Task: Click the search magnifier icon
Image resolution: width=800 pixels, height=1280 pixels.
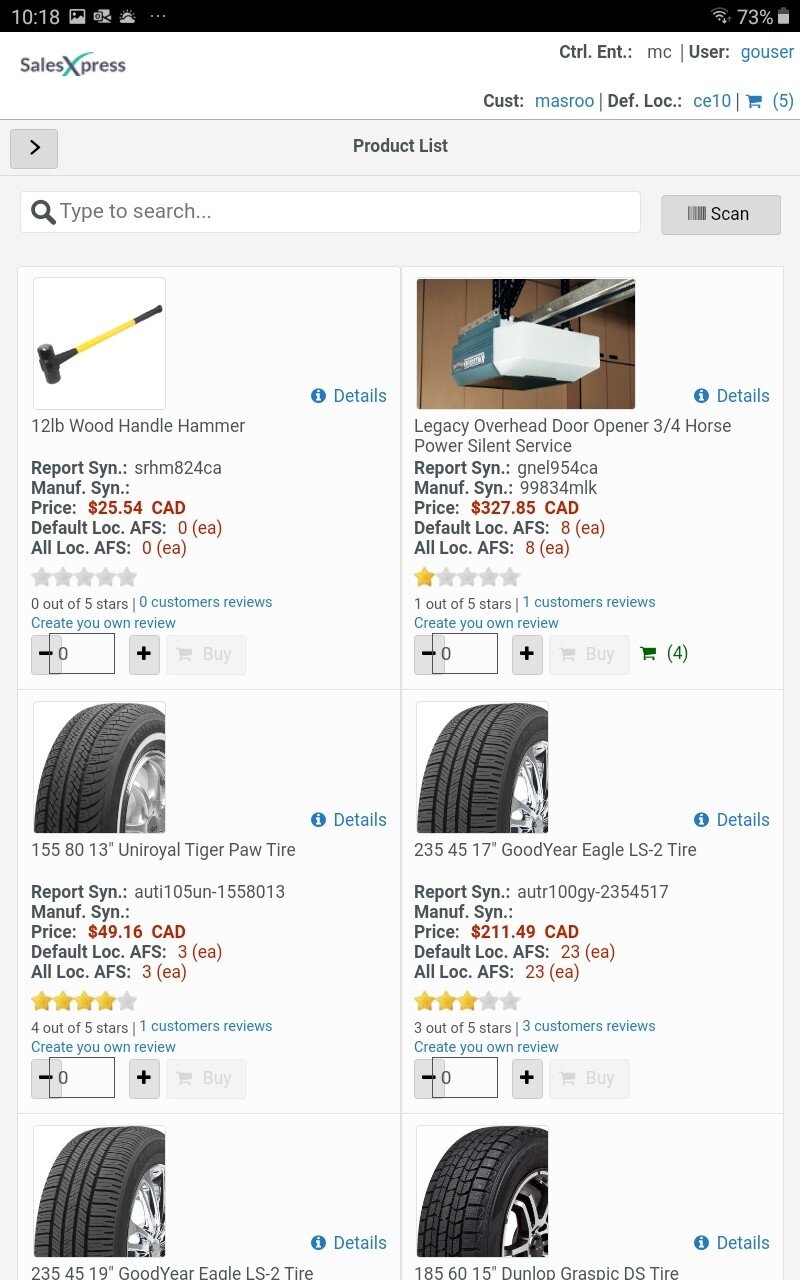Action: (x=43, y=212)
